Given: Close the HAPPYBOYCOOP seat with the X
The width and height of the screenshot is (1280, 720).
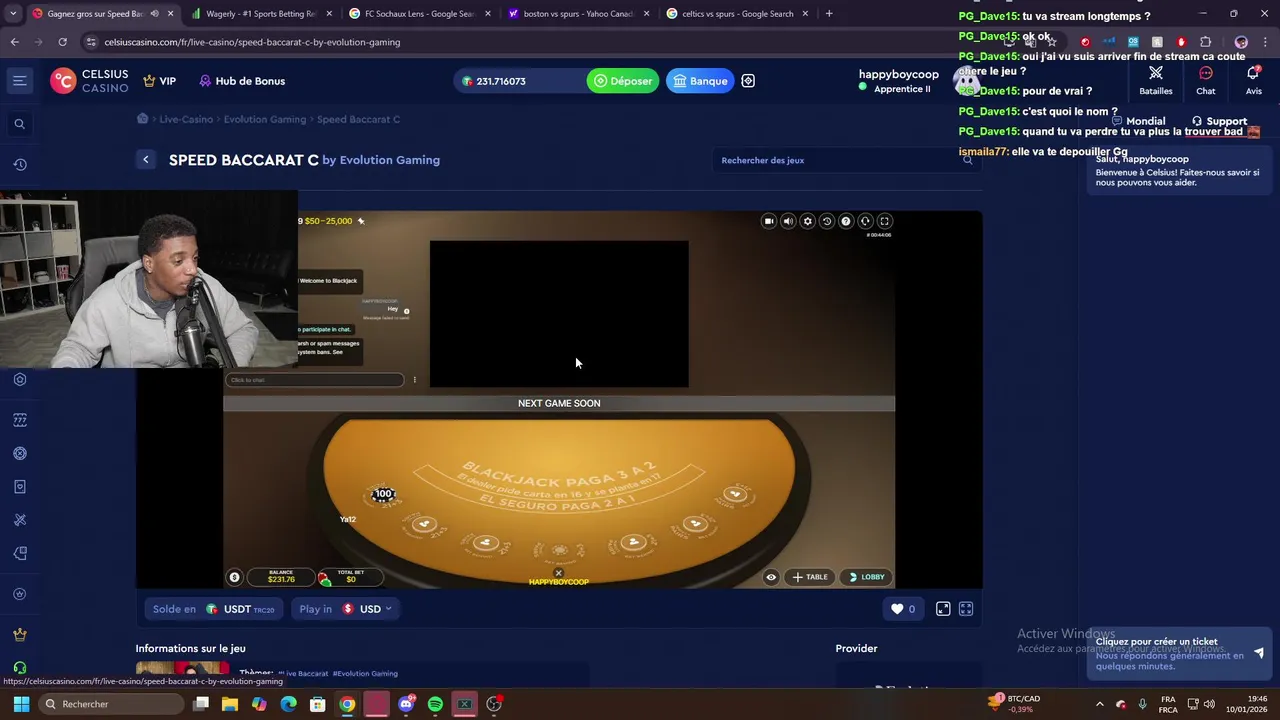Looking at the screenshot, I should point(559,573).
